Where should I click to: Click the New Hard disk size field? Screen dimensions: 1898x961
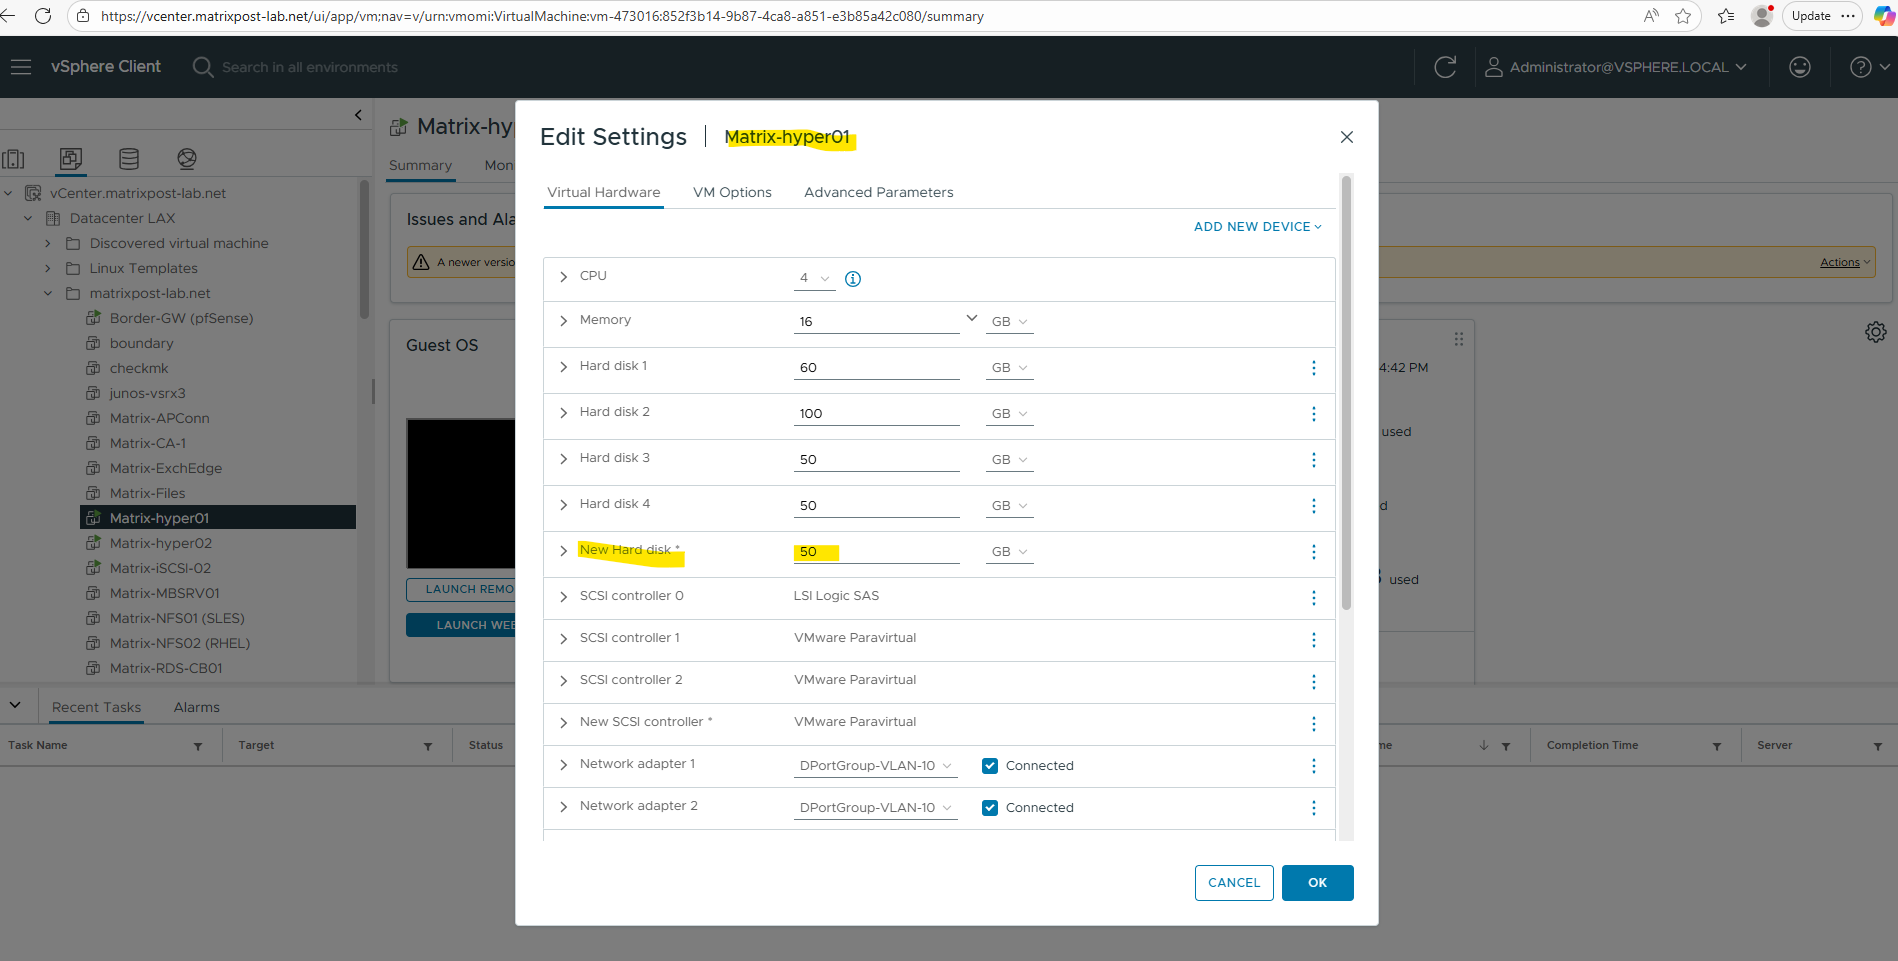click(x=877, y=552)
